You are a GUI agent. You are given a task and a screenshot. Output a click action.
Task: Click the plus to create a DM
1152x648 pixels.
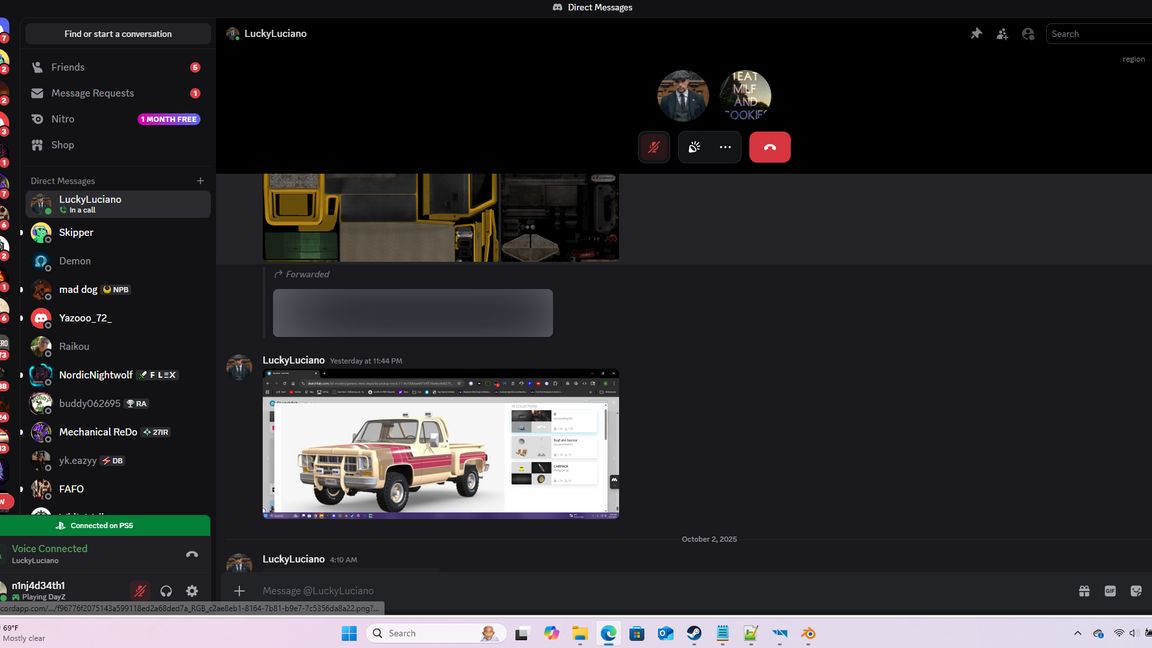tap(200, 181)
